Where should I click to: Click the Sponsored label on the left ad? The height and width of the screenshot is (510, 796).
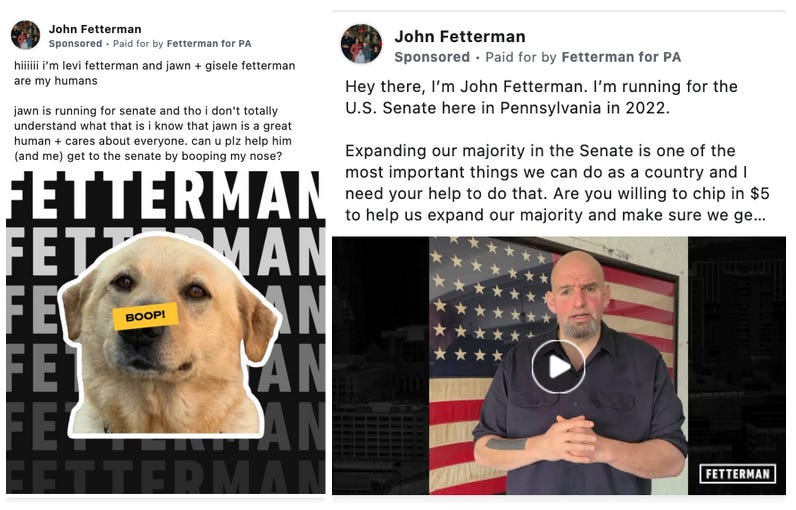[x=76, y=44]
